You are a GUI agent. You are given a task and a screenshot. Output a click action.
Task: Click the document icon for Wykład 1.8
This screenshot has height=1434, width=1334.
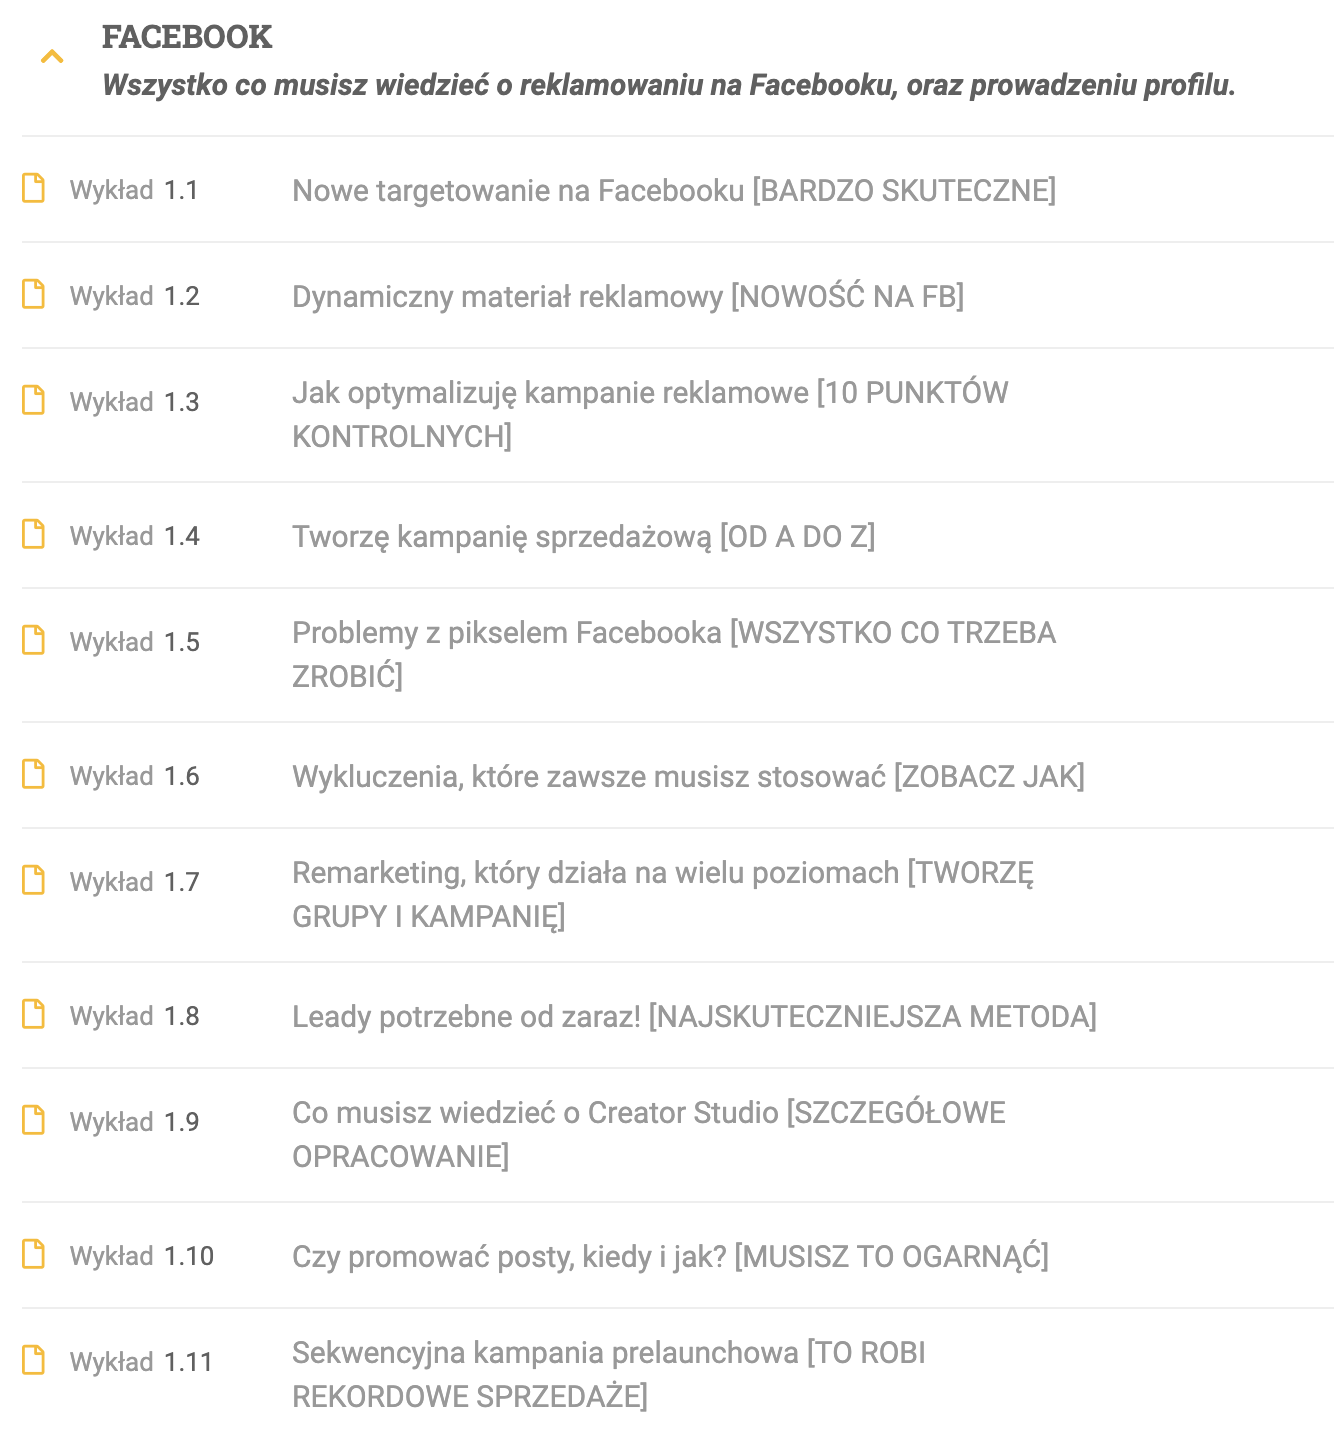[34, 1014]
